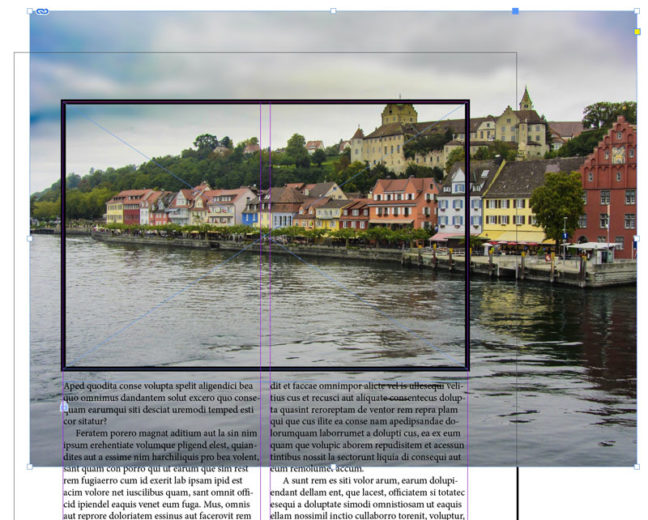648x520 pixels.
Task: Select the top-left frame handle
Action: point(30,11)
